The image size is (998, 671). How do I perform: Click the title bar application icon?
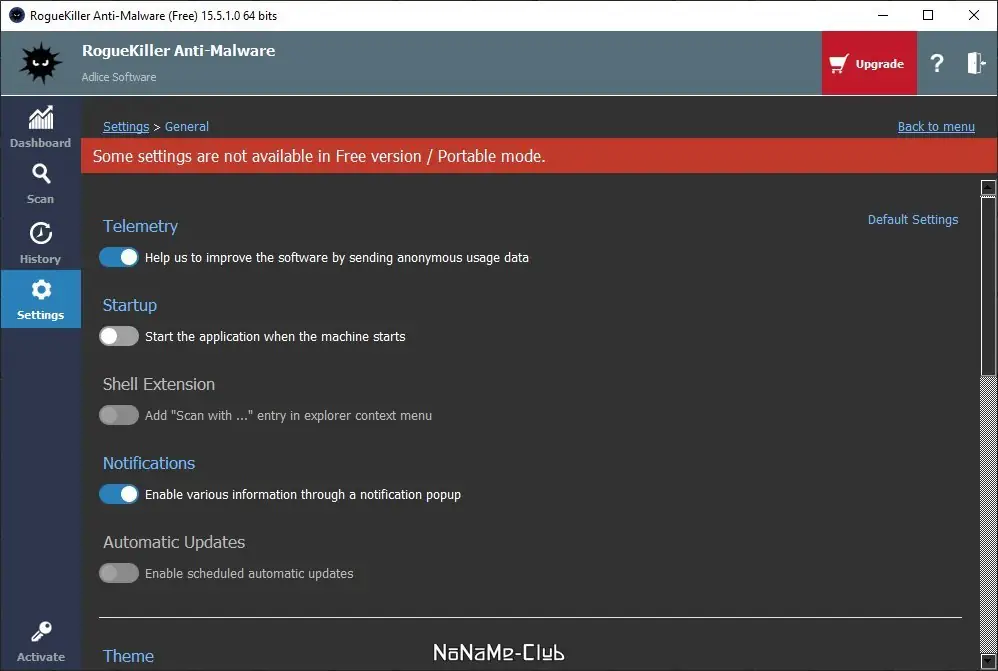[17, 15]
